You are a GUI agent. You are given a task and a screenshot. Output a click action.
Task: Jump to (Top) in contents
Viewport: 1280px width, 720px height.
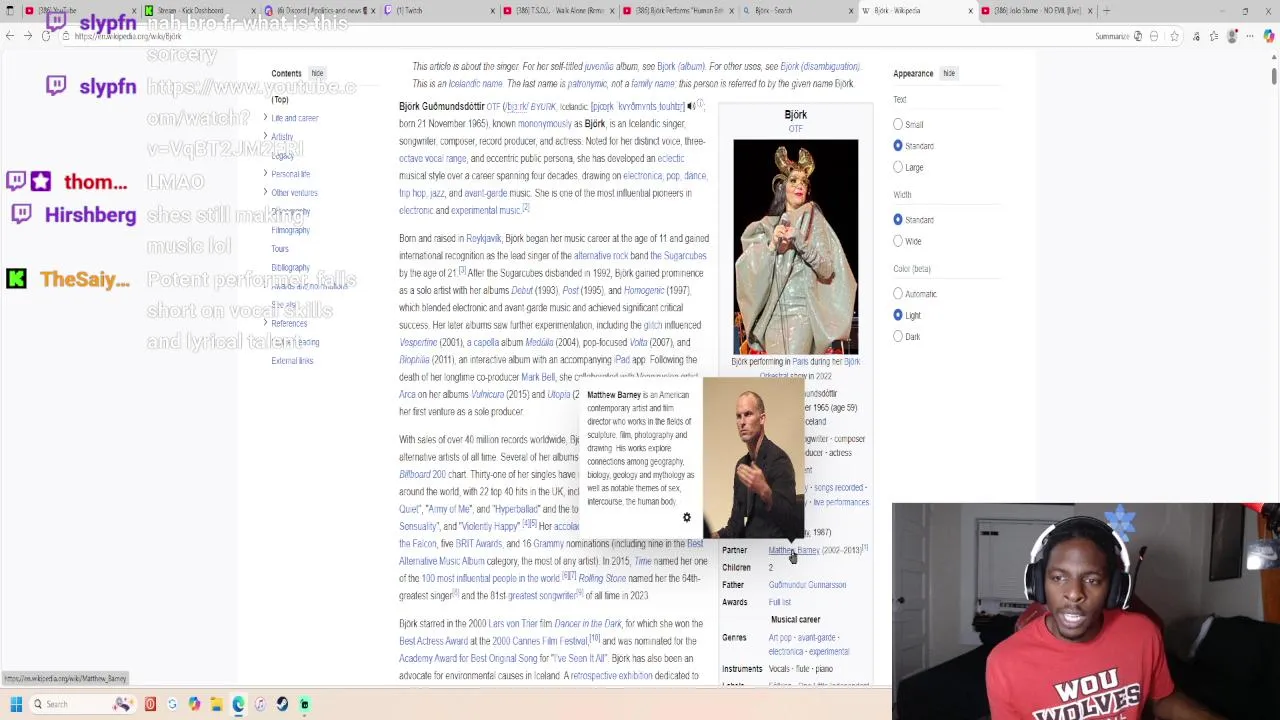point(280,99)
